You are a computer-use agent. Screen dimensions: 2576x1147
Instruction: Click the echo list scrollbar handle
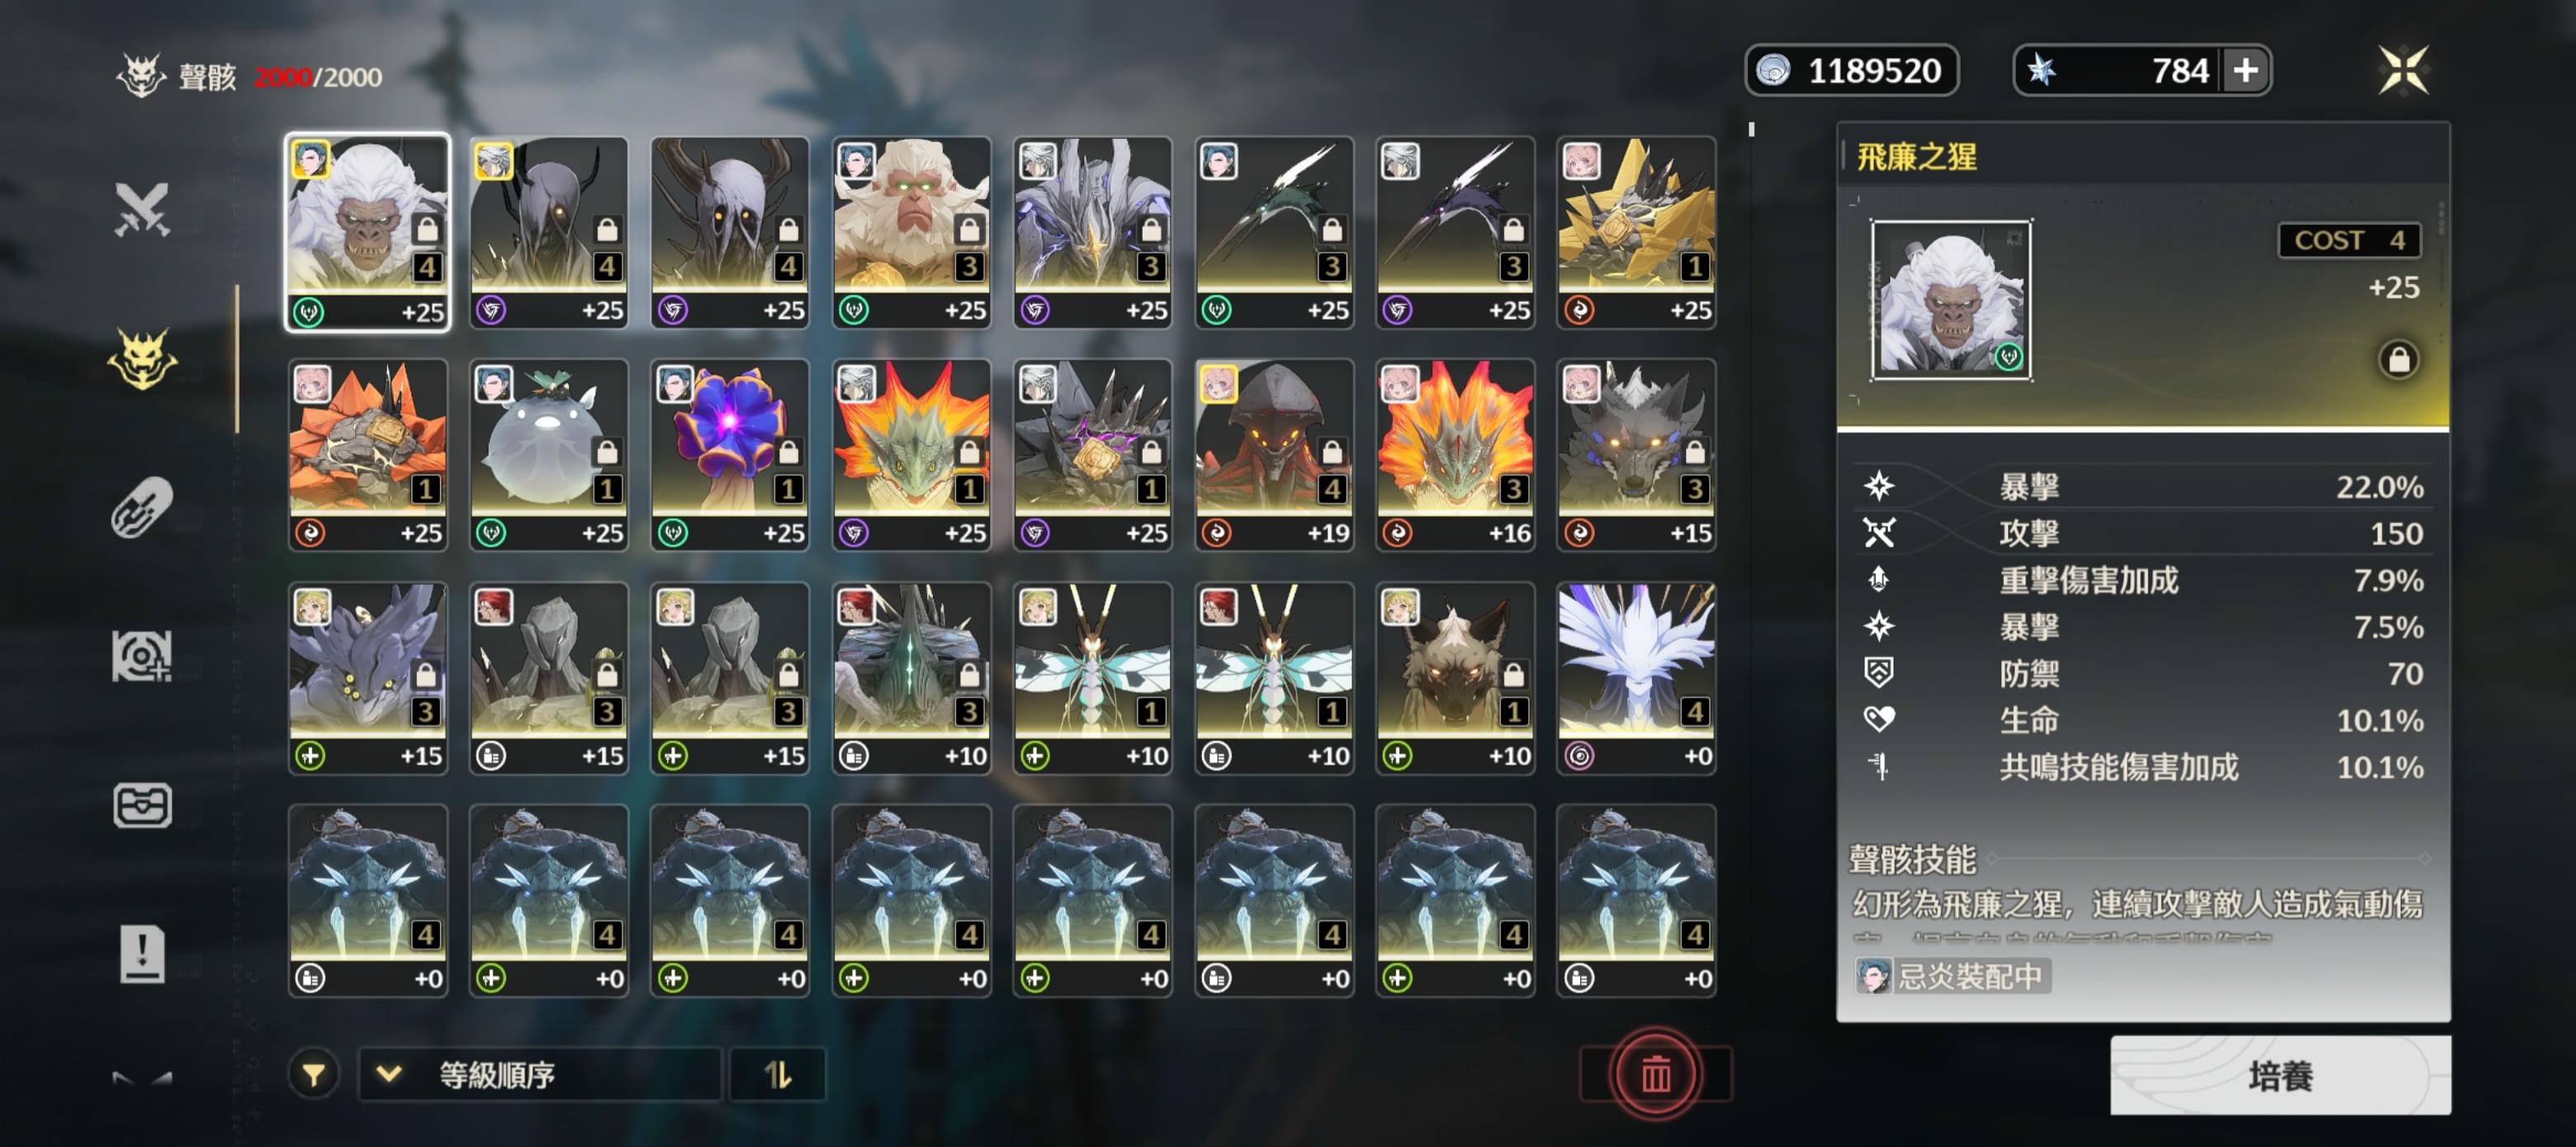pos(1751,130)
